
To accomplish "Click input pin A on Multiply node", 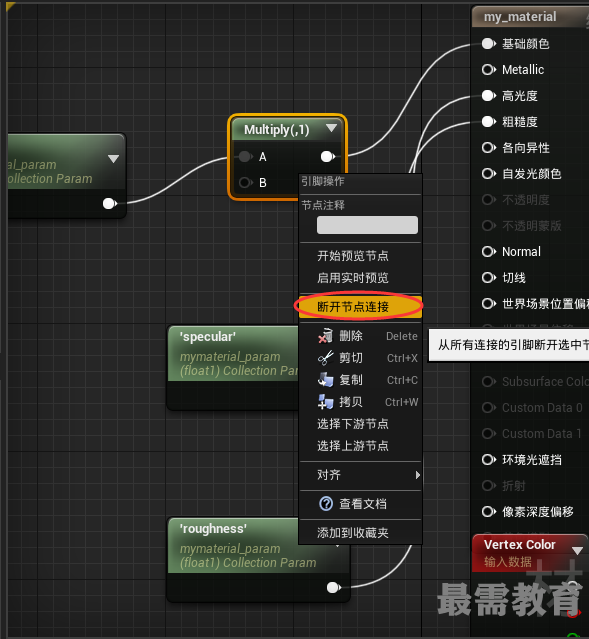I will click(246, 156).
